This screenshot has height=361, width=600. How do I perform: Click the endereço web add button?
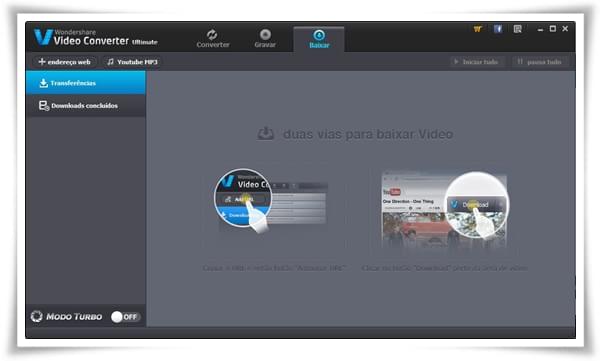pyautogui.click(x=64, y=62)
